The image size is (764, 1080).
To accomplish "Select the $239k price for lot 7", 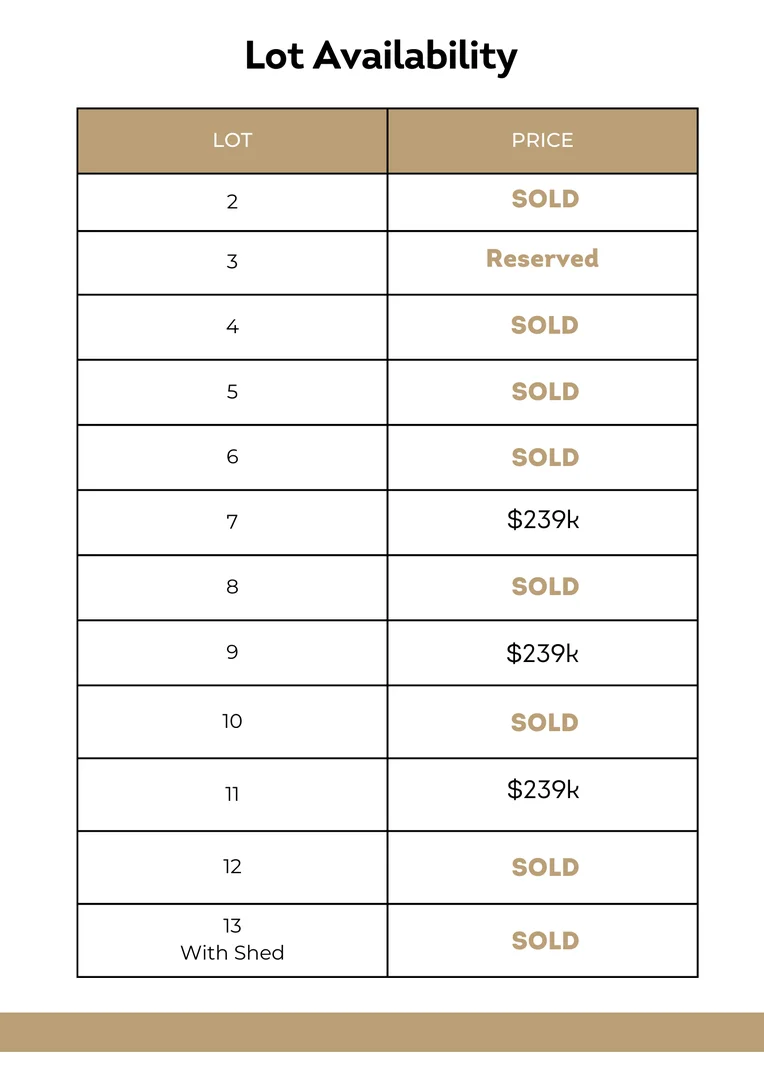I will (543, 520).
